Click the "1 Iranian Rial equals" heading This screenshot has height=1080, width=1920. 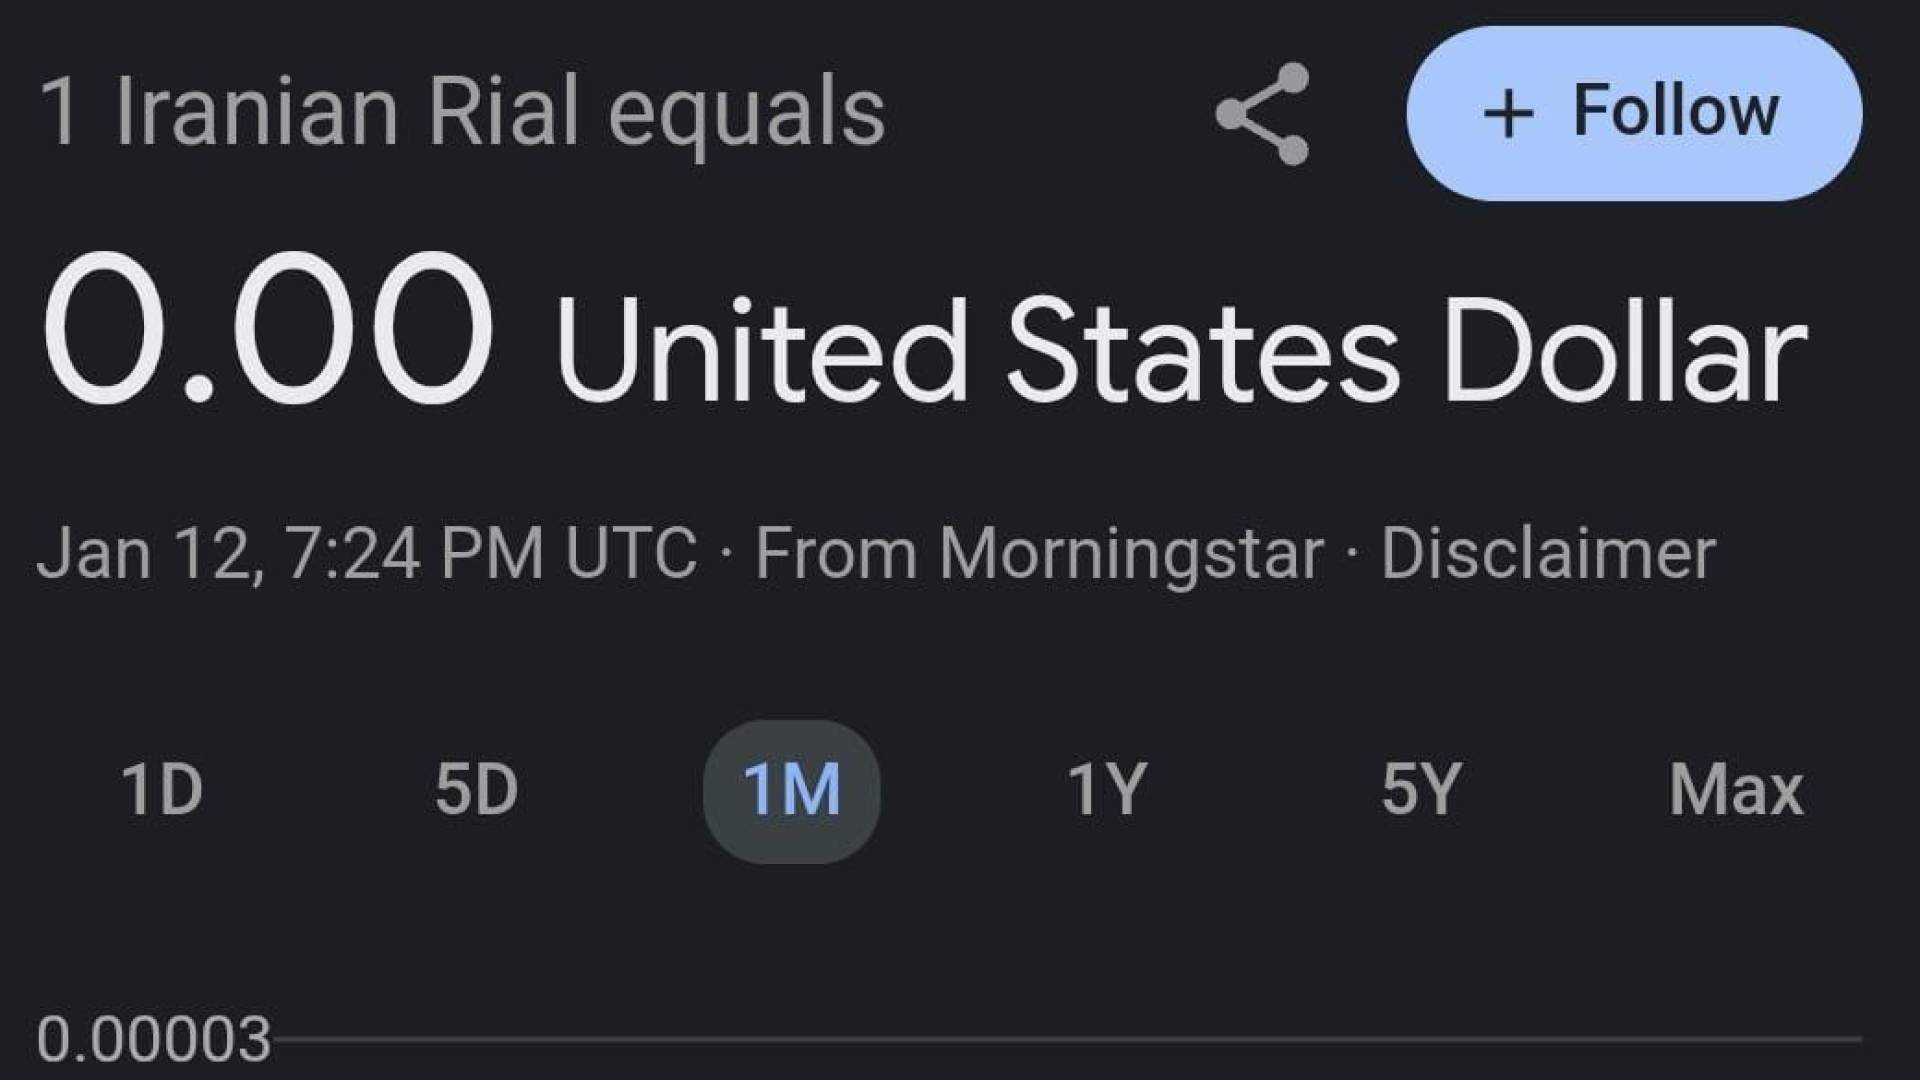point(462,112)
